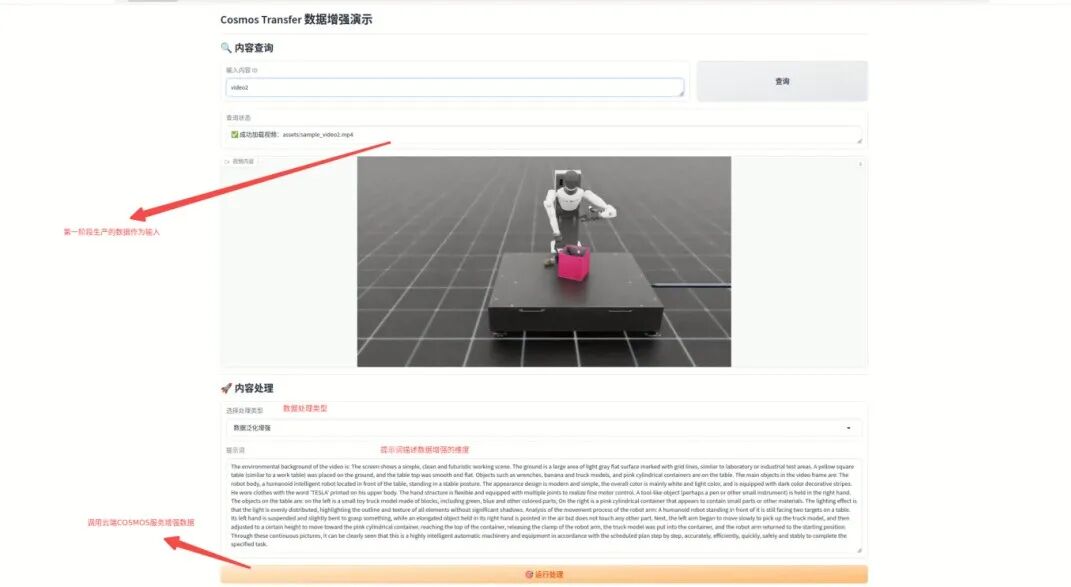This screenshot has height=587, width=1071.
Task: Click the red note 调用云端COSMOS服务增强数据
Action: coord(142,521)
